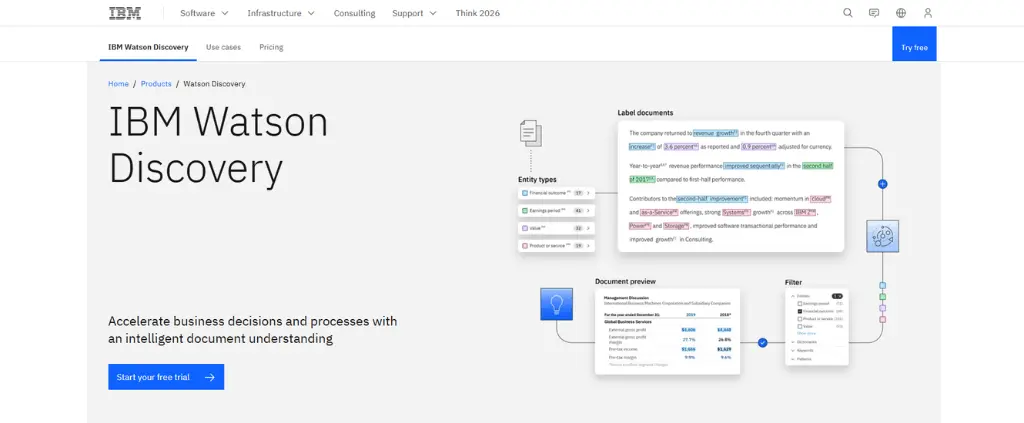Click the highlighted '0.9 percent' label
The image size is (1024, 423).
click(x=759, y=147)
